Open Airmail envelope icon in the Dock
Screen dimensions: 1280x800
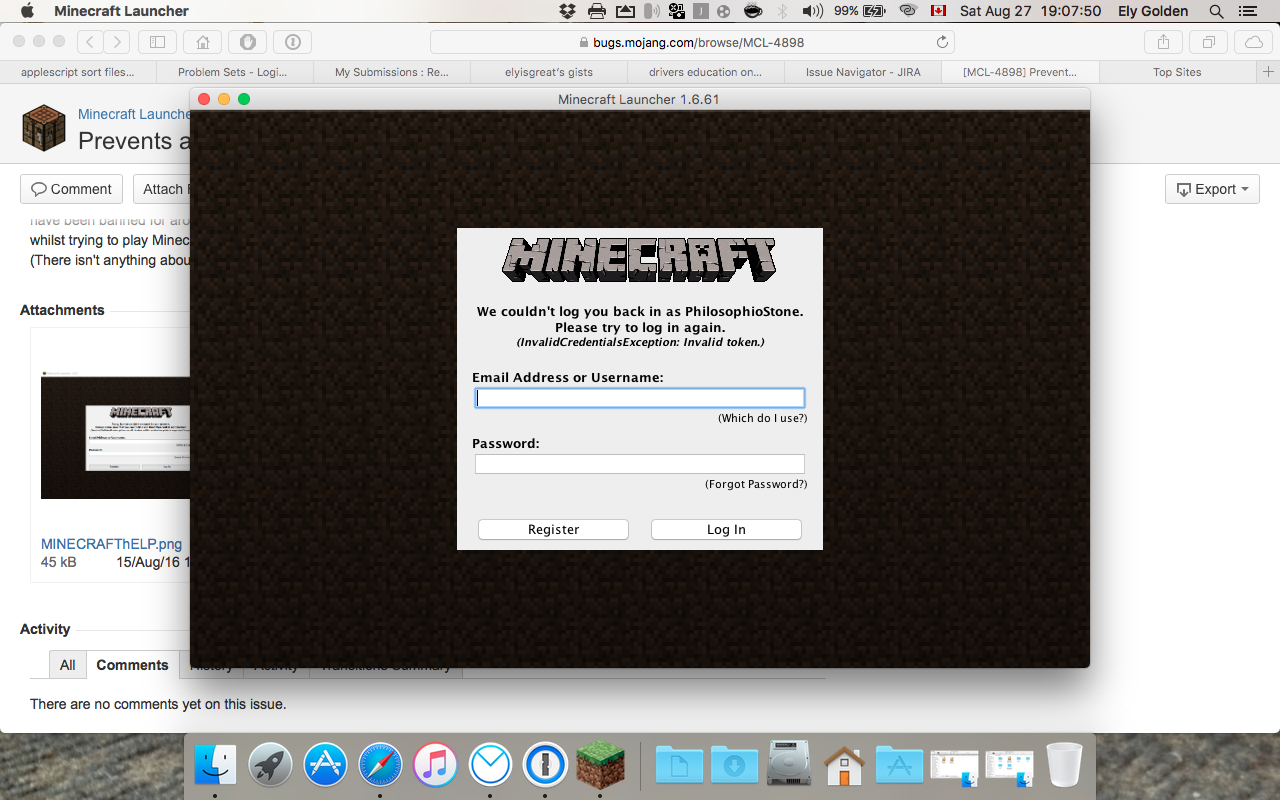click(x=490, y=766)
